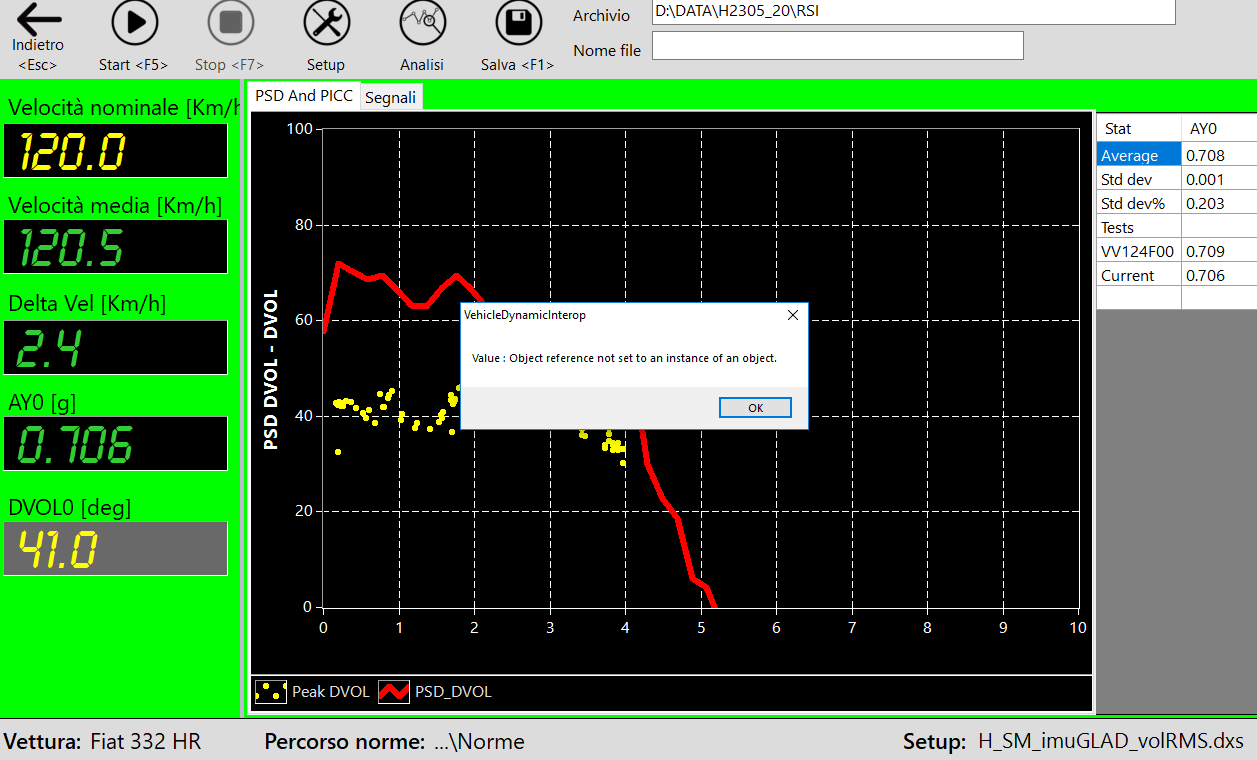1257x760 pixels.
Task: Open Setup wrench and screwdriver icon
Action: [x=326, y=23]
